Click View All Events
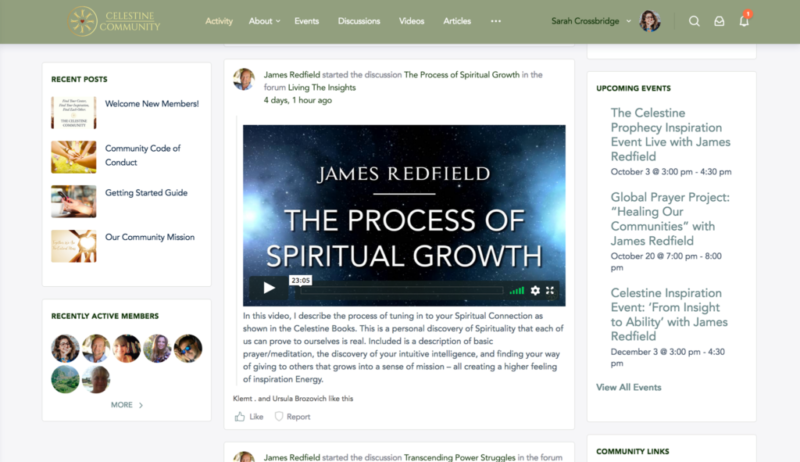 629,387
